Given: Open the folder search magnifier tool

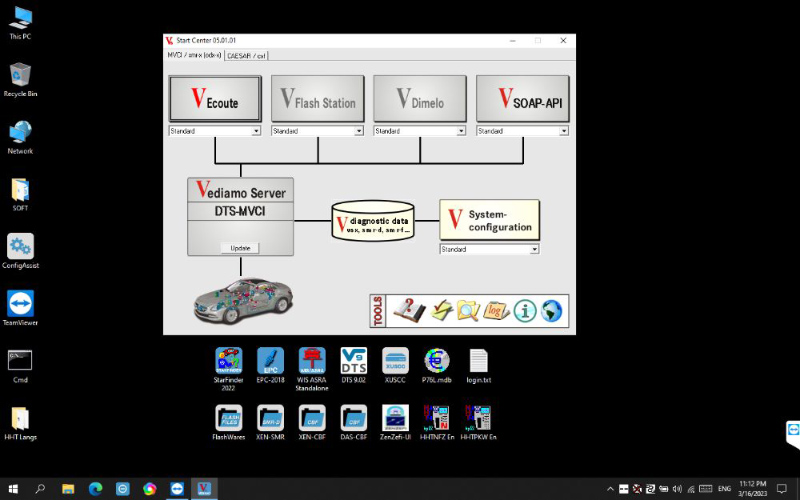Looking at the screenshot, I should [468, 311].
